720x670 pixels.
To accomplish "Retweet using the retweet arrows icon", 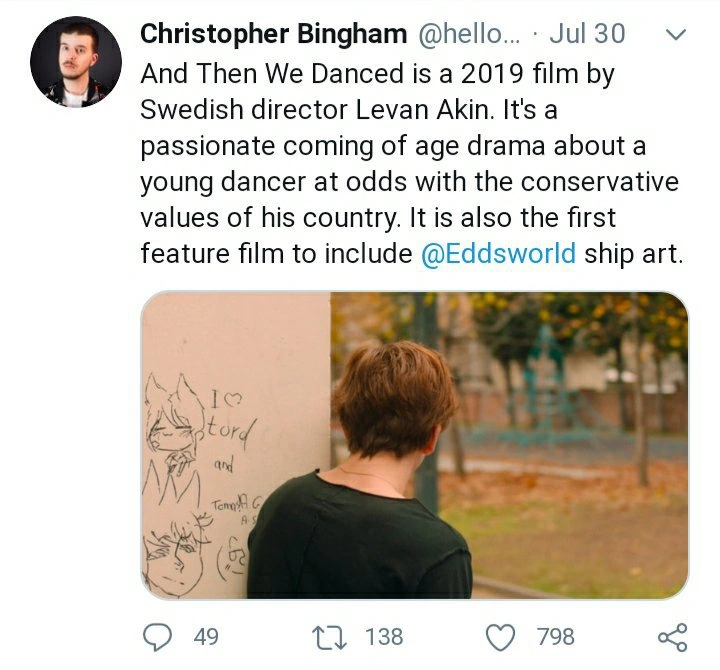I will pyautogui.click(x=326, y=636).
